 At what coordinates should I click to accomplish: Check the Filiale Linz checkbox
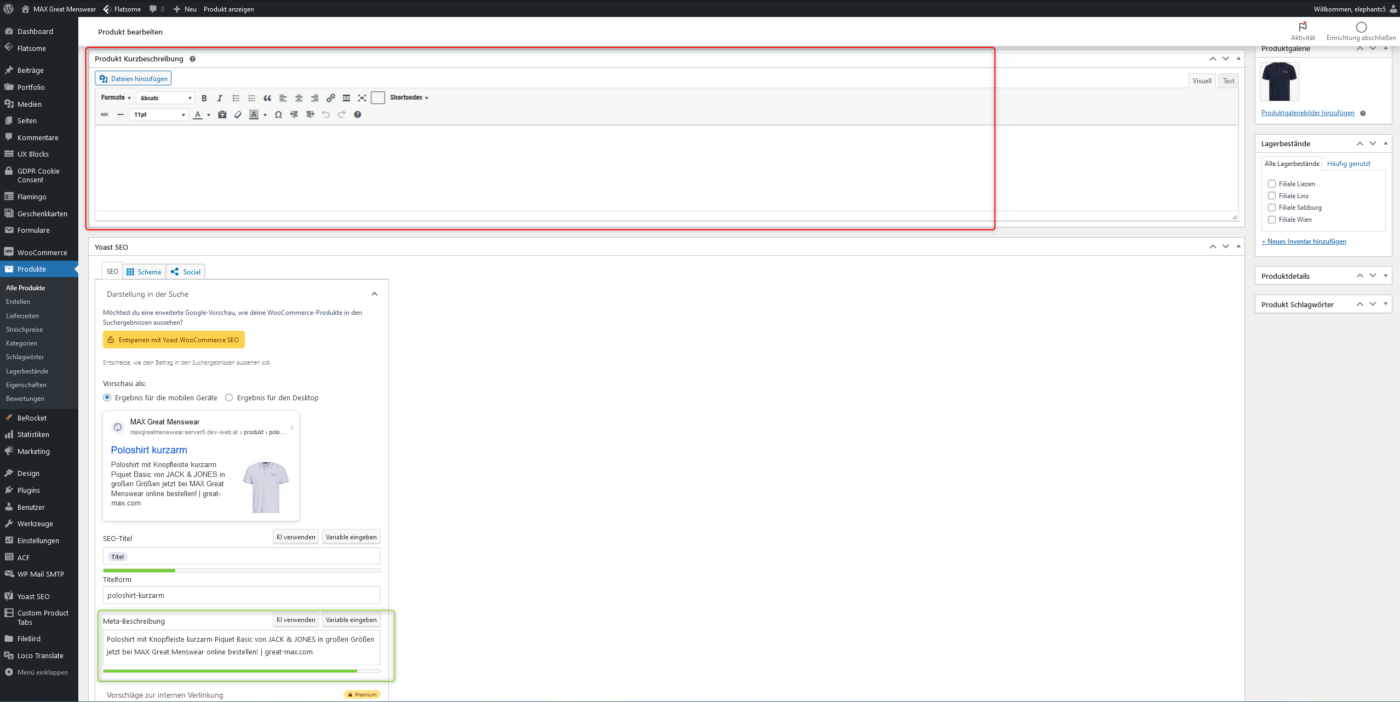1272,196
